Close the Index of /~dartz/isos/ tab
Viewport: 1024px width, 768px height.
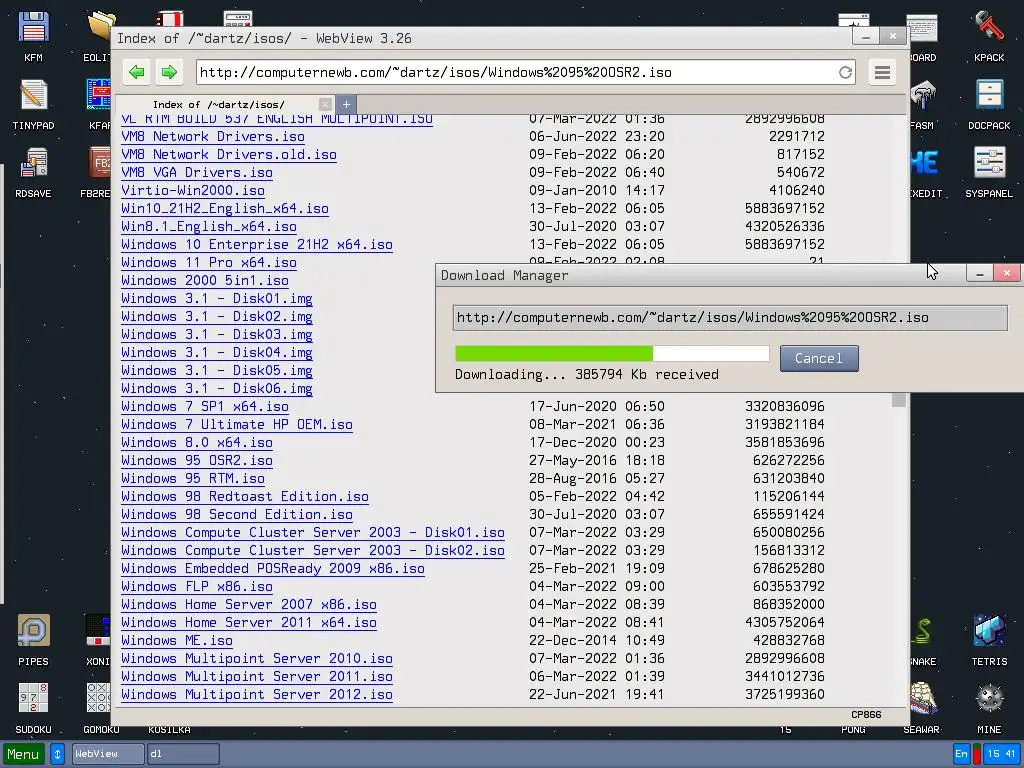click(x=325, y=104)
